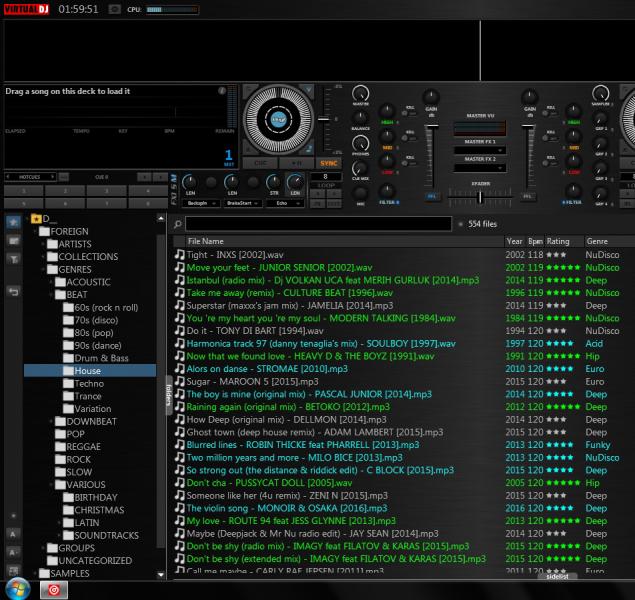
Task: Sort by Rating column header
Action: 564,241
